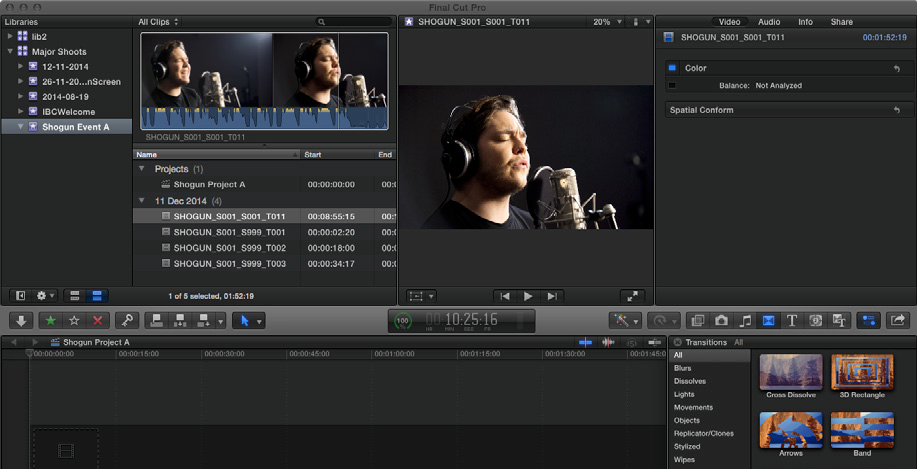Play the clip in the viewer
The image size is (917, 469).
pos(527,296)
